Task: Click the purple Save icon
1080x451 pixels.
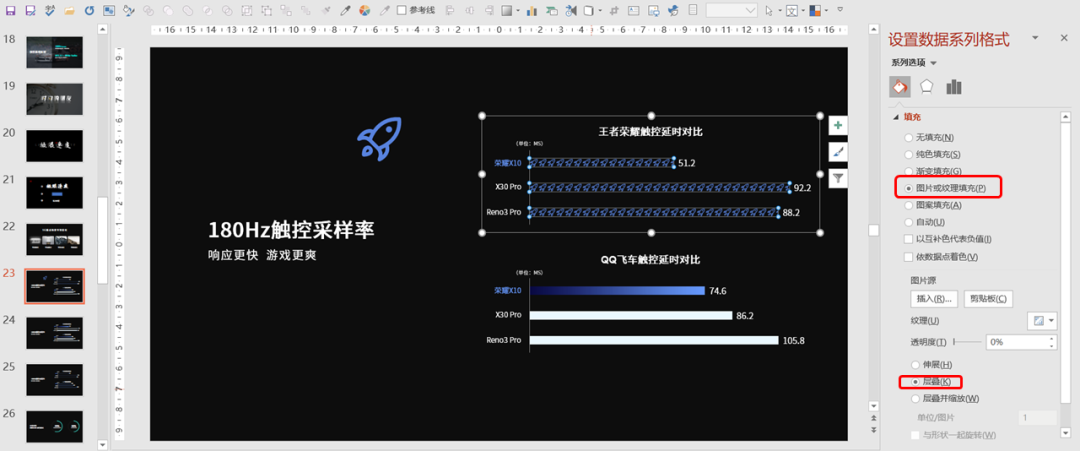Action: point(10,10)
